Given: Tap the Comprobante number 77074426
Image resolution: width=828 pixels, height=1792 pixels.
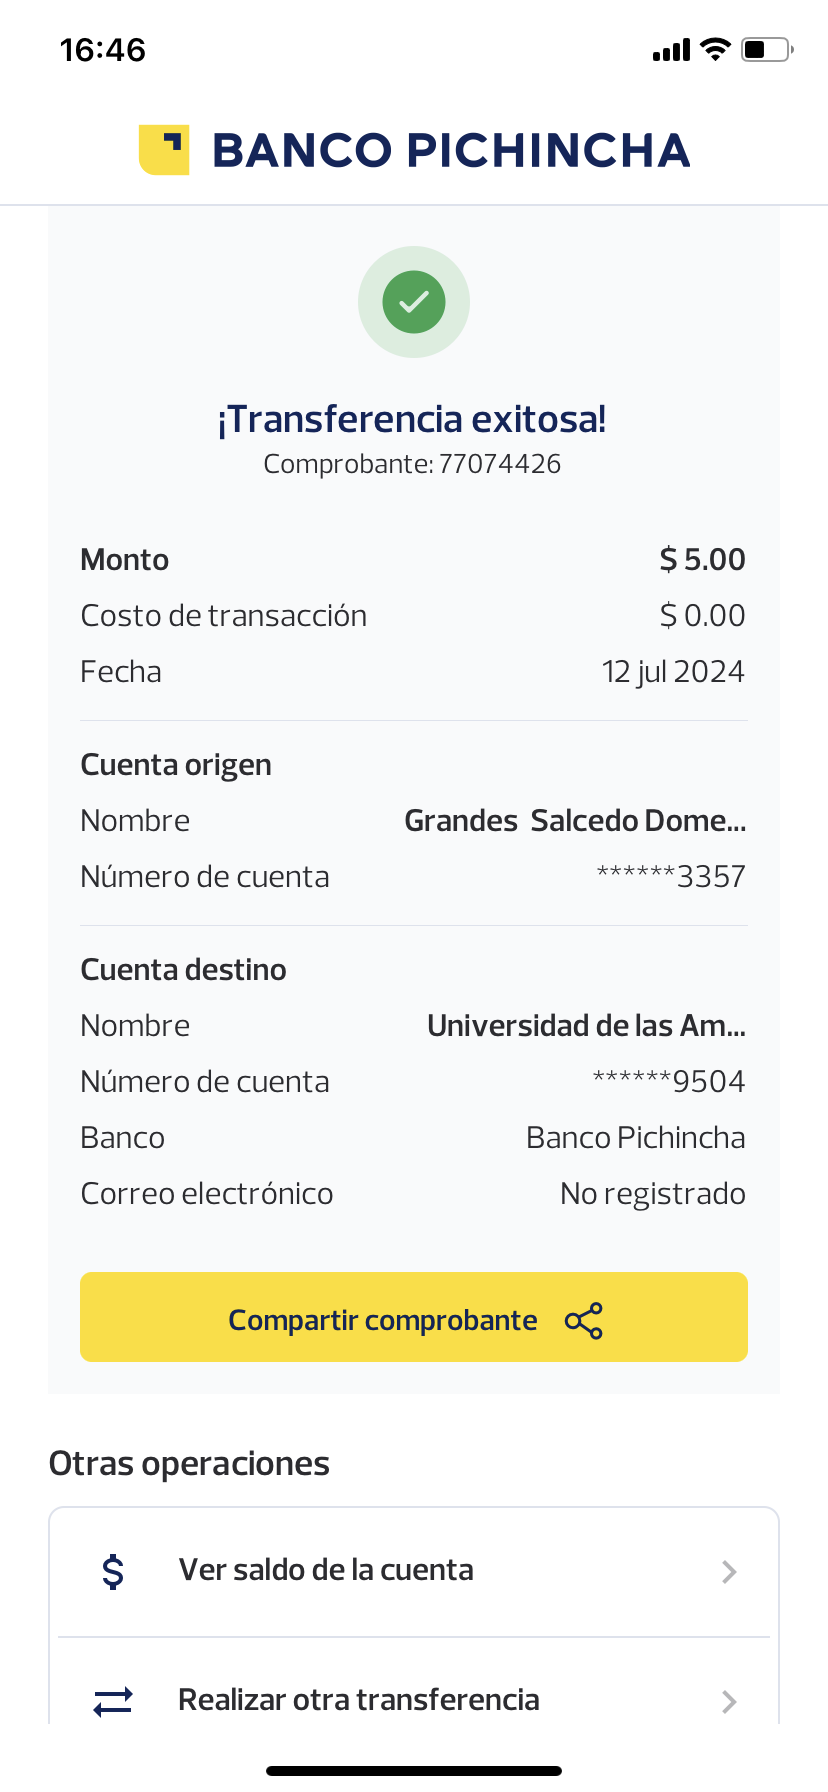Looking at the screenshot, I should pos(499,464).
